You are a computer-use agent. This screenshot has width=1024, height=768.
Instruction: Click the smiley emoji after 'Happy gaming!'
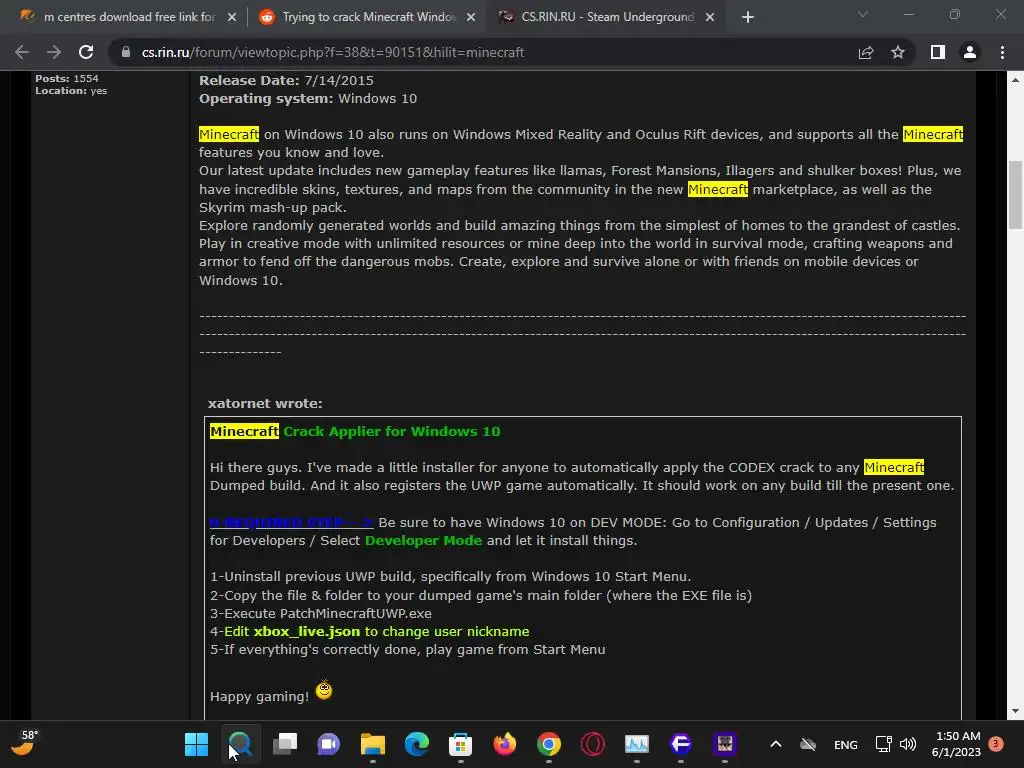pyautogui.click(x=324, y=690)
